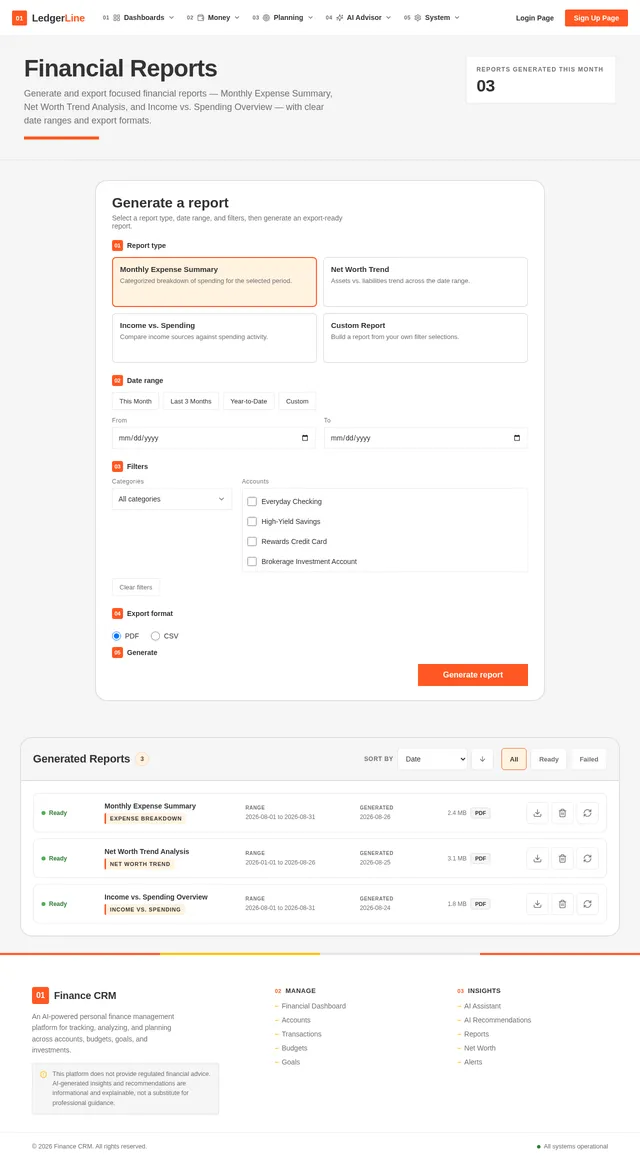Delete the Monthly Expense Summary report
Viewport: 640px width, 1160px height.
point(562,813)
